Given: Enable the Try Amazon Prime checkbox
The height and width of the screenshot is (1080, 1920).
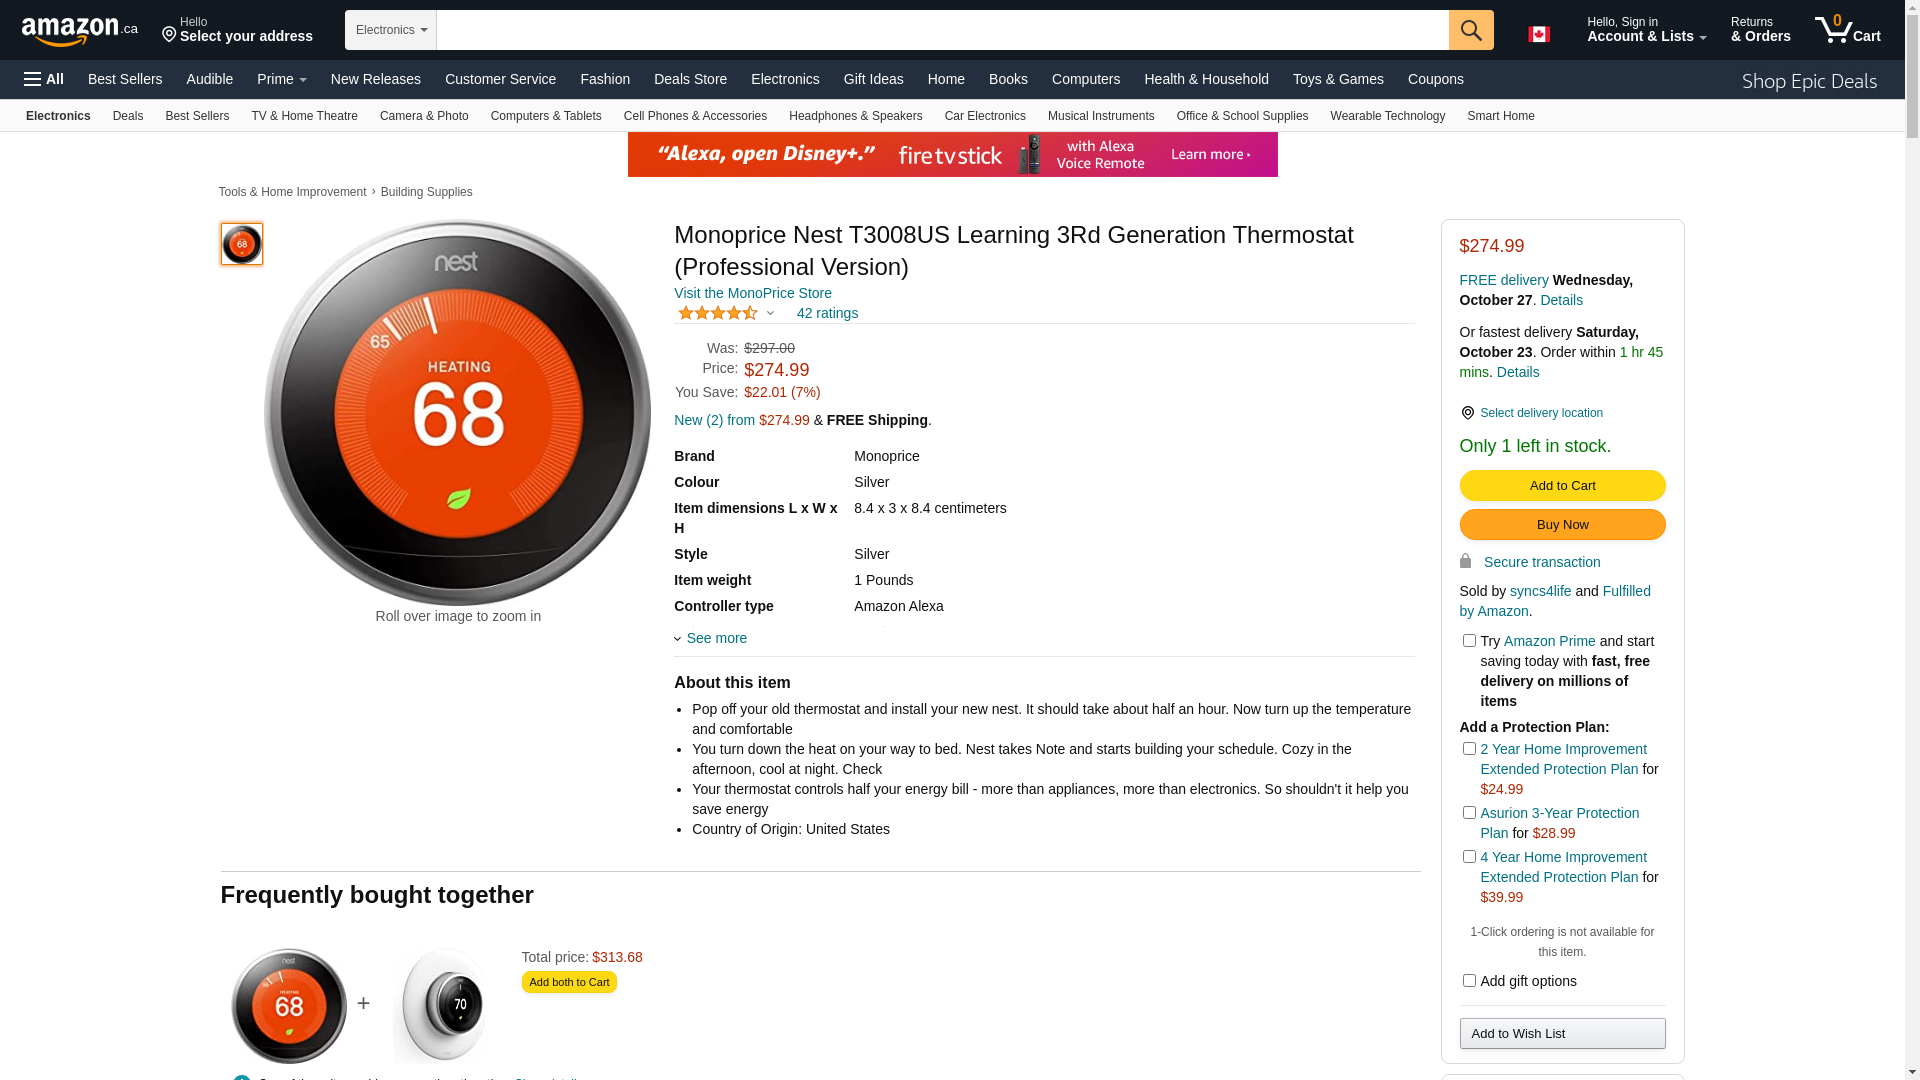Looking at the screenshot, I should tap(1469, 641).
